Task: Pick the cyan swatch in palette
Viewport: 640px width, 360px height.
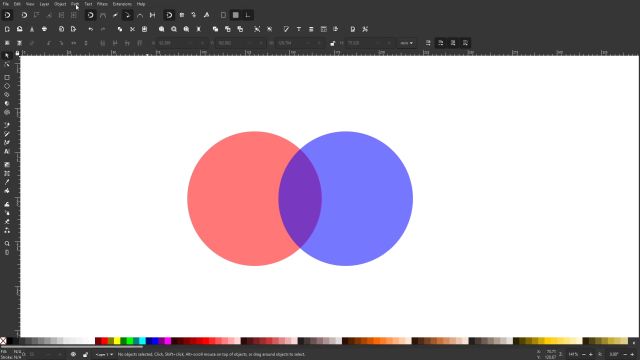Action: [x=142, y=341]
